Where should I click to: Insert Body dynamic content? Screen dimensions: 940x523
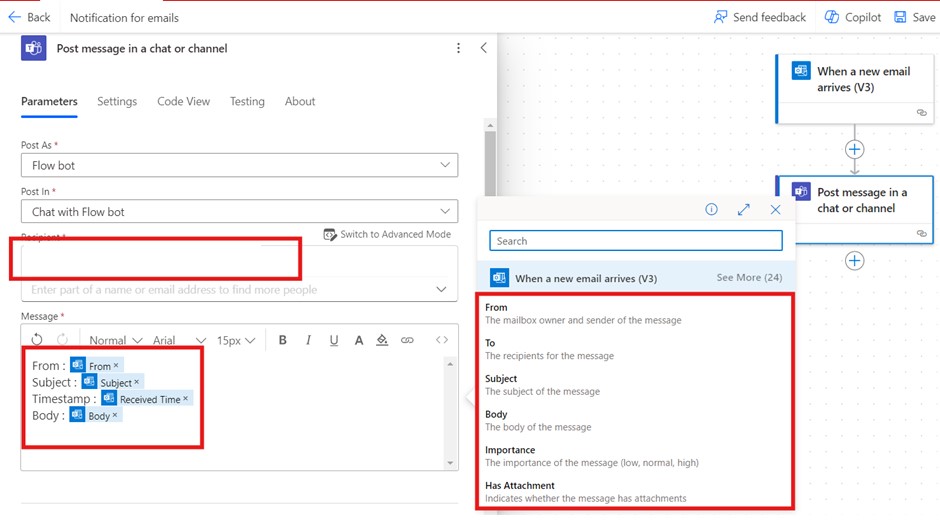pyautogui.click(x=635, y=420)
